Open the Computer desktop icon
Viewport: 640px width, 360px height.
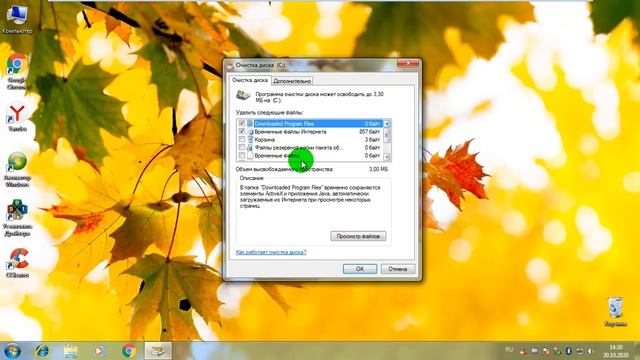(x=17, y=18)
